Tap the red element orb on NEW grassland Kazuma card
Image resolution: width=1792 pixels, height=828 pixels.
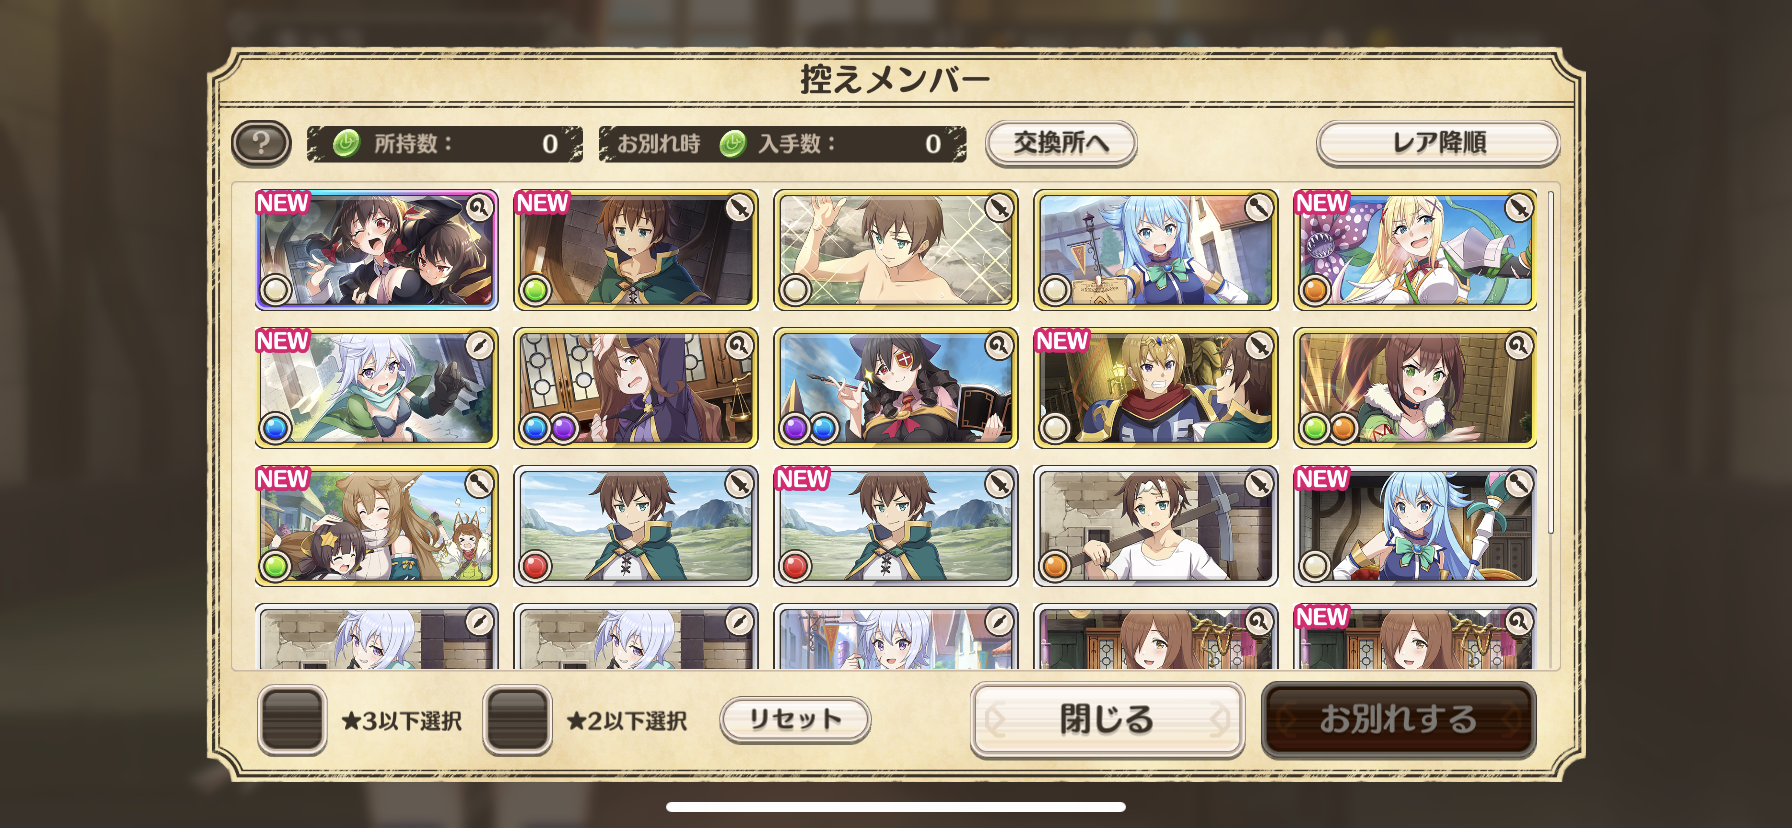click(x=795, y=566)
